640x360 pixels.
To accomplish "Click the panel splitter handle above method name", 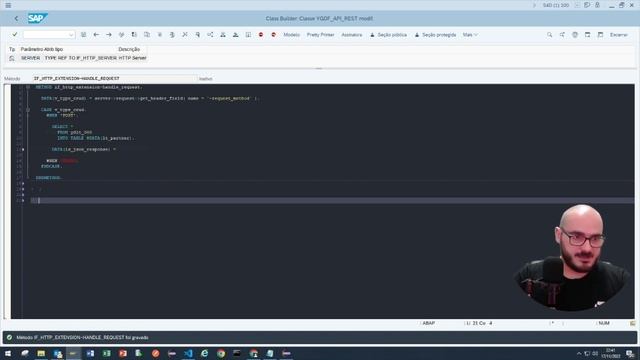I will [319, 69].
